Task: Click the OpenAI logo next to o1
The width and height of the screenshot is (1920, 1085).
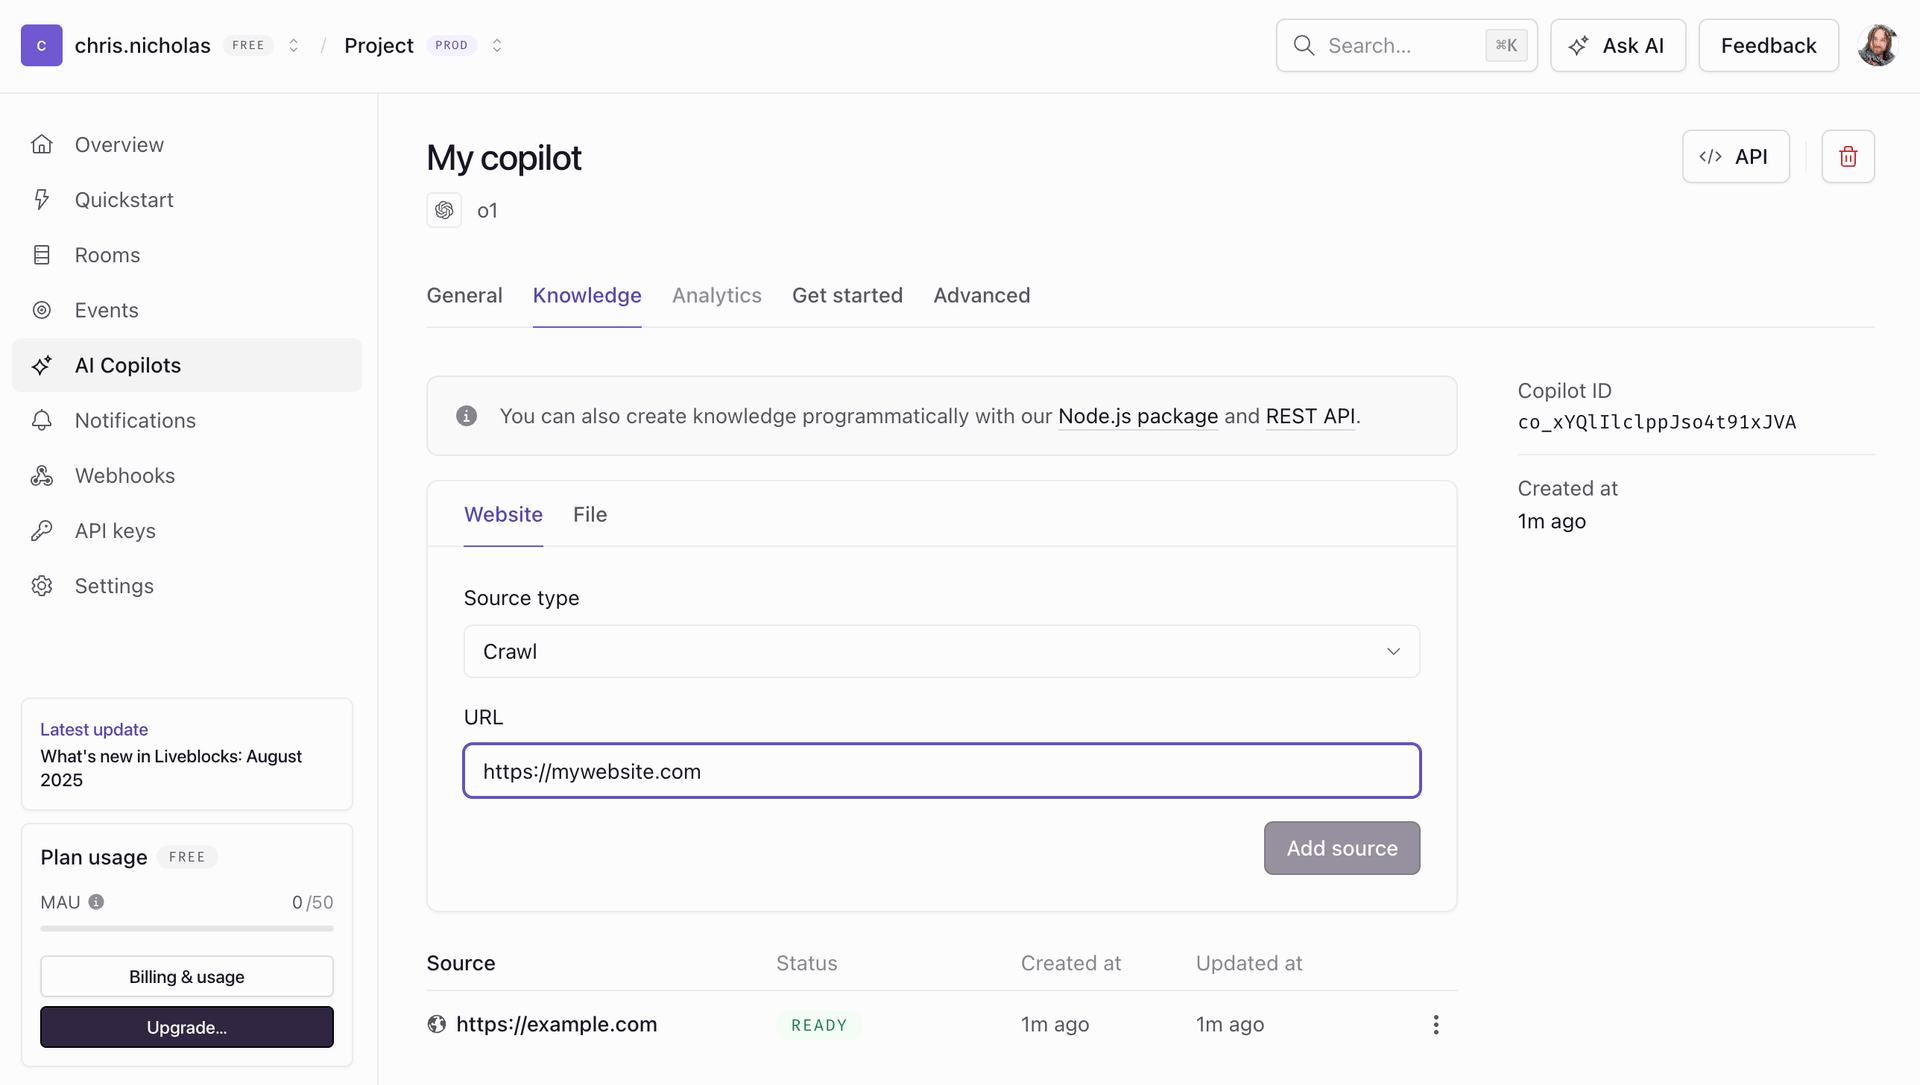Action: click(x=445, y=210)
